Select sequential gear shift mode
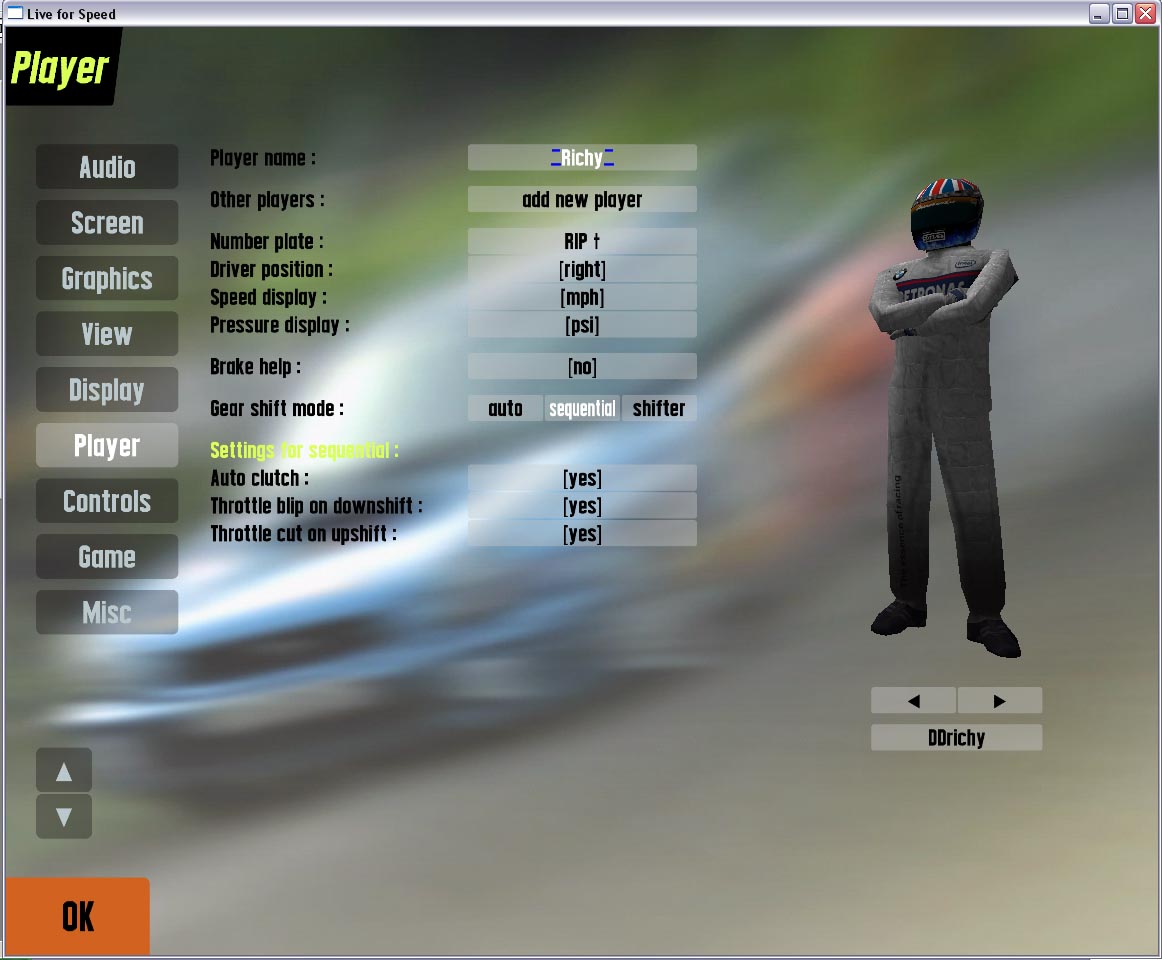This screenshot has height=960, width=1162. click(x=582, y=408)
